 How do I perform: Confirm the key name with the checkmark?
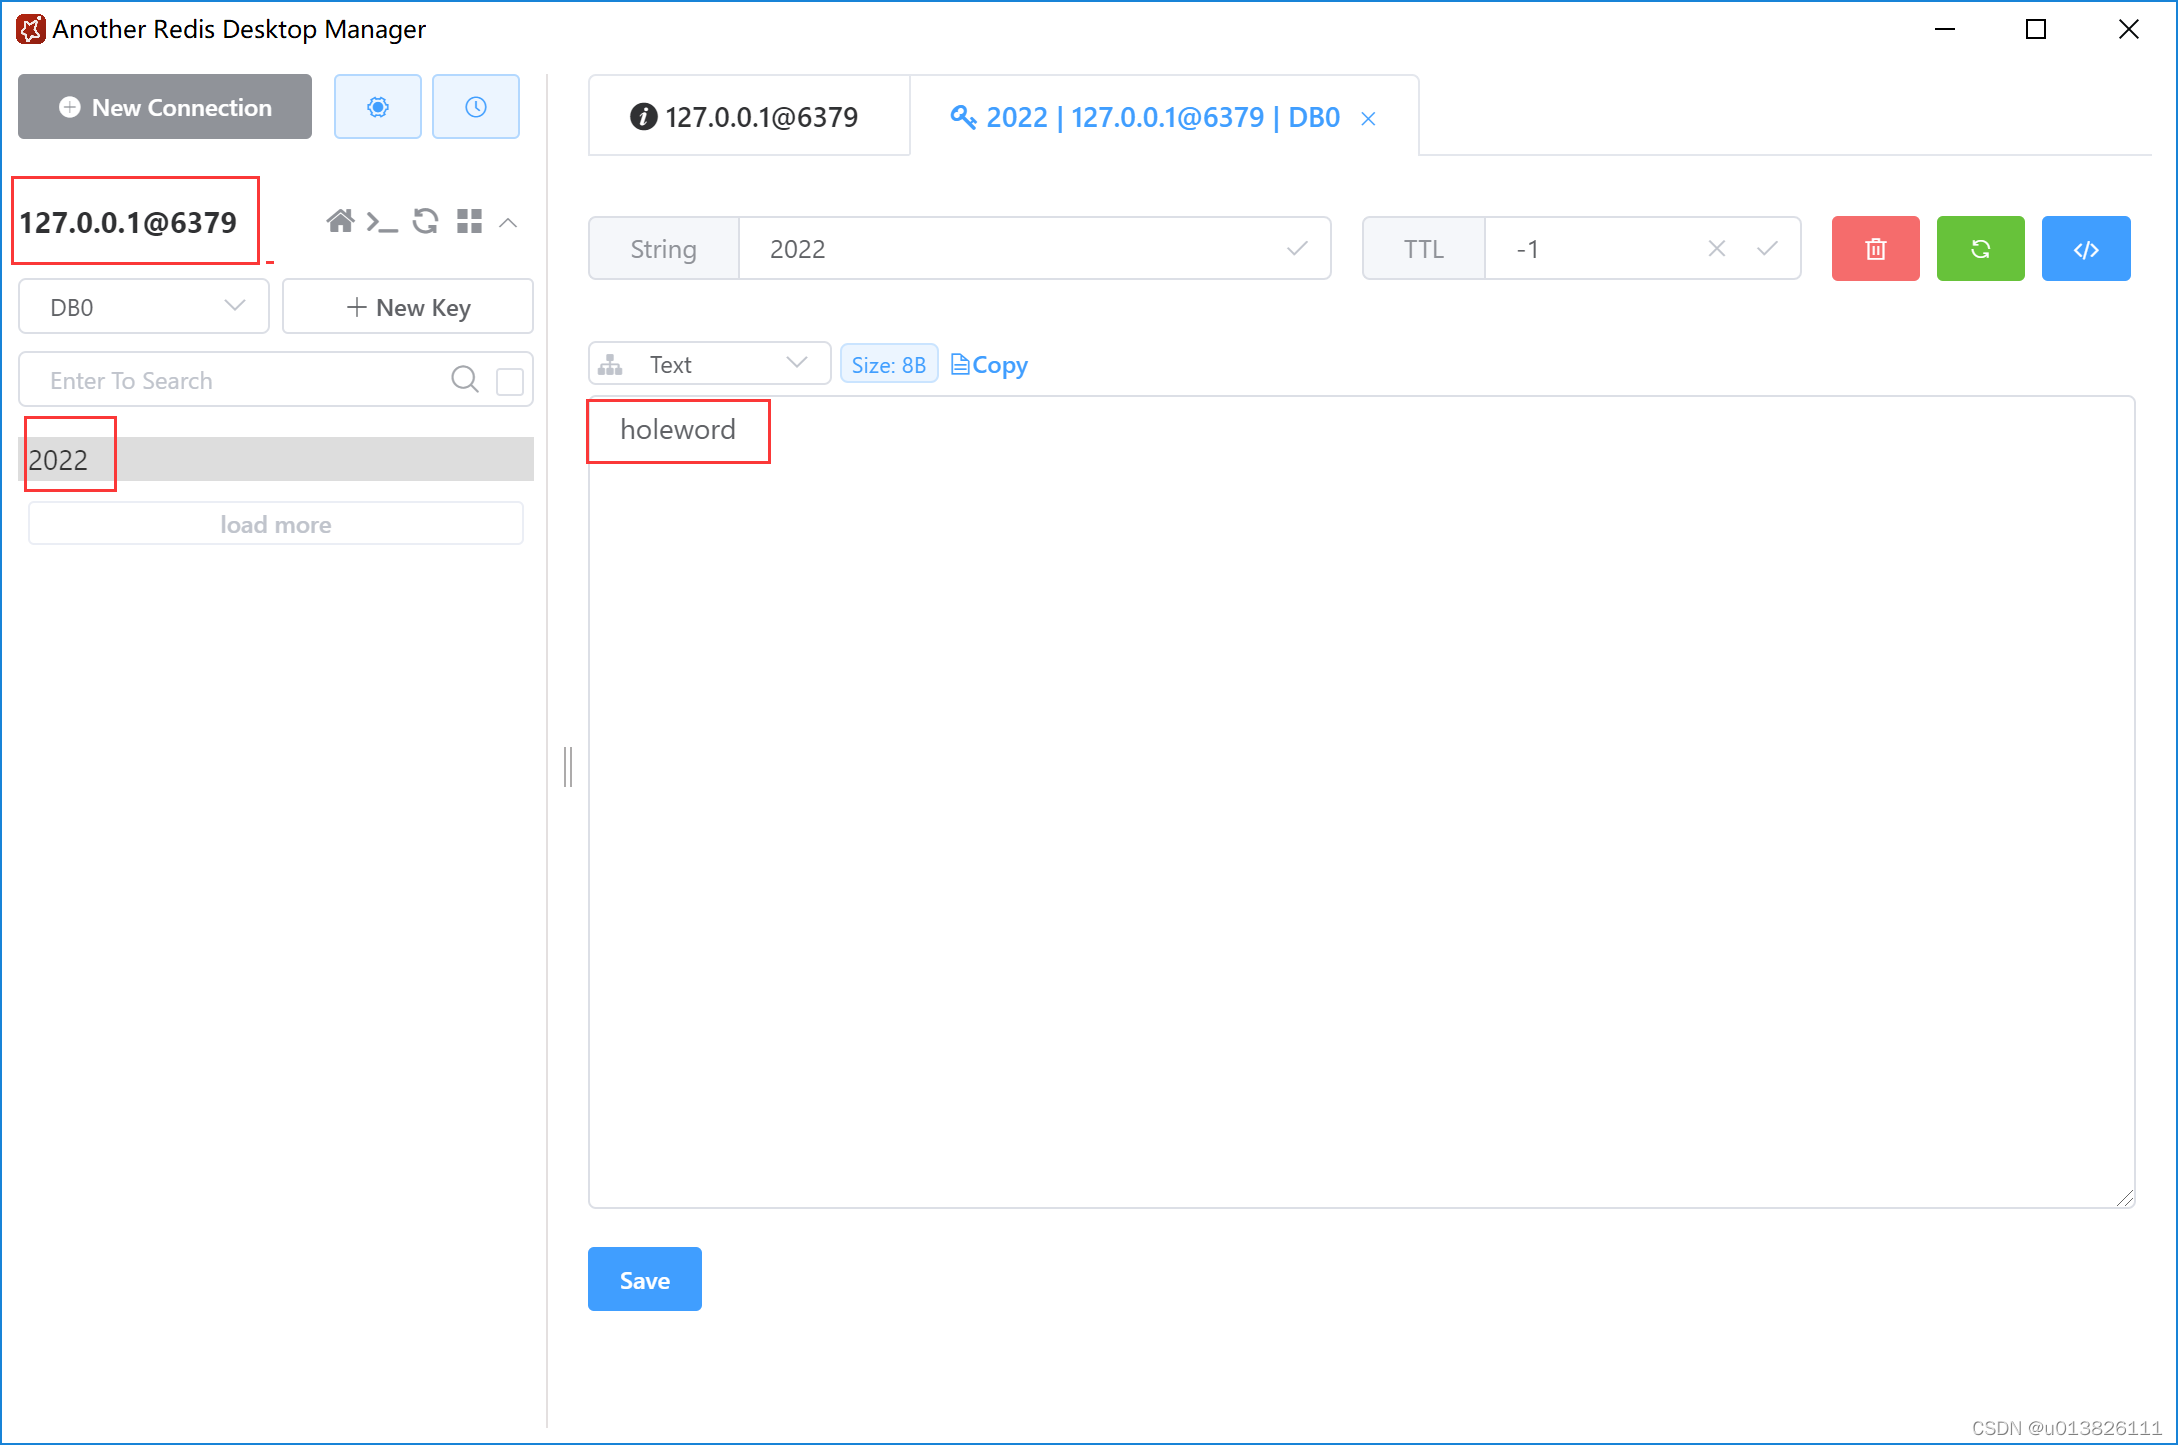1297,249
